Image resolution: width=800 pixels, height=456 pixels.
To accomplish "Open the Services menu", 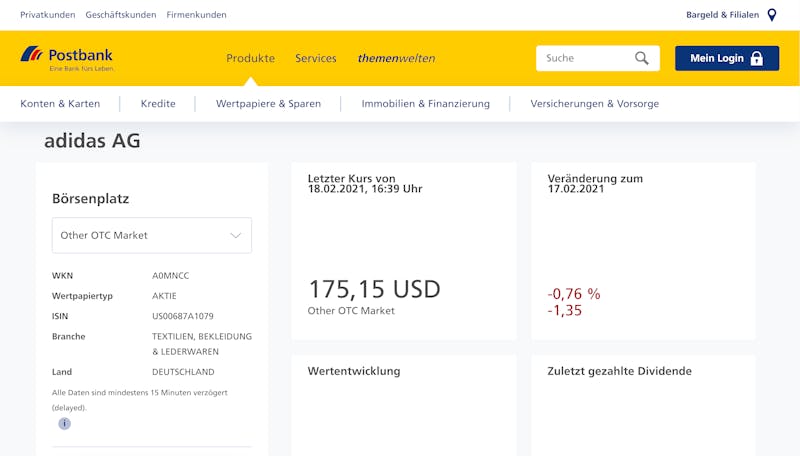I will point(316,58).
